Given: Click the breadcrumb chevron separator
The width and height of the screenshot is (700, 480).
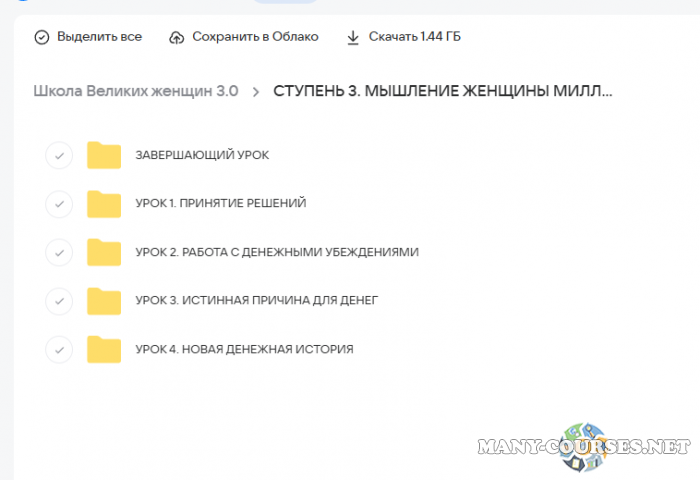Looking at the screenshot, I should pyautogui.click(x=256, y=92).
